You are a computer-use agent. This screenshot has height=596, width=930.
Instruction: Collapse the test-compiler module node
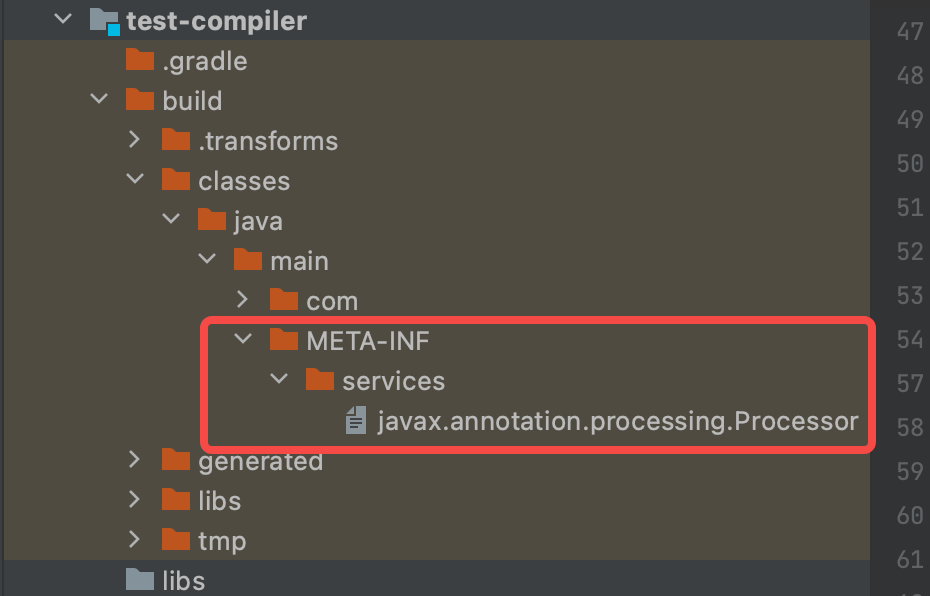pos(64,20)
